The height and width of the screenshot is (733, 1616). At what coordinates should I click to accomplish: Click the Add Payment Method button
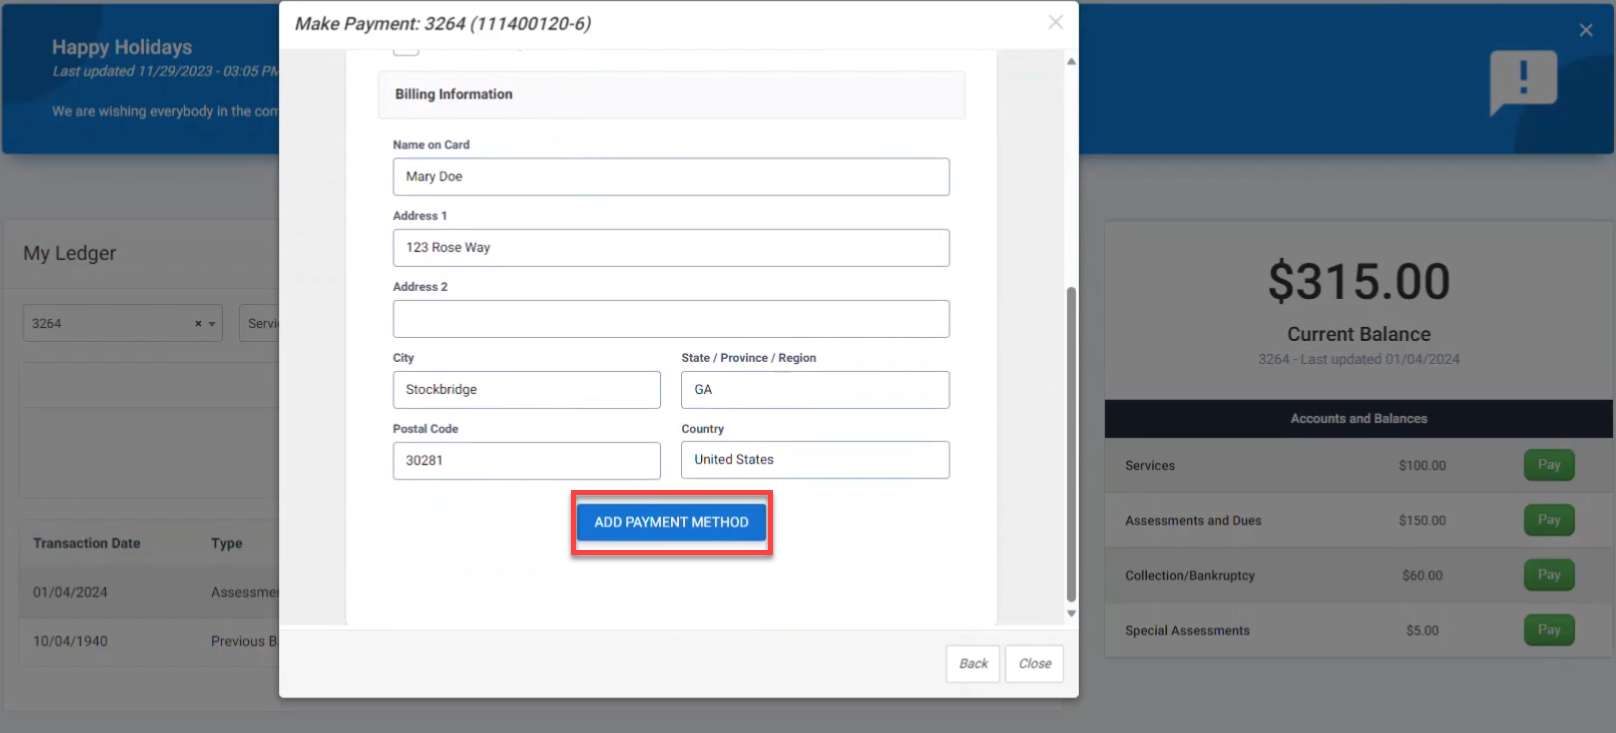[x=671, y=522]
